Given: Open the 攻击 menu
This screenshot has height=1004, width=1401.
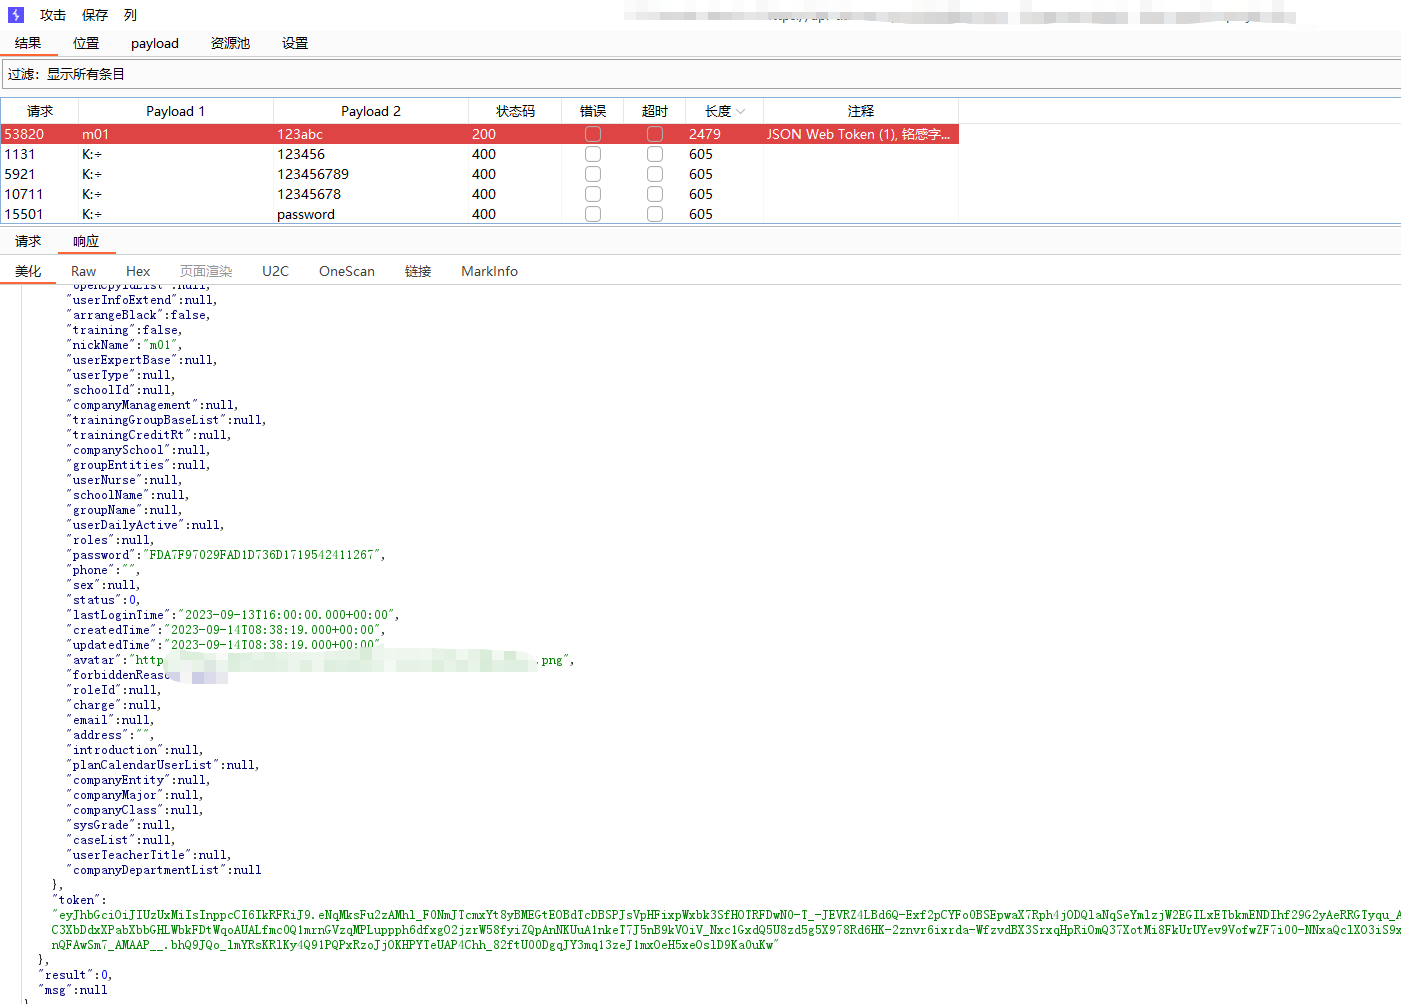Looking at the screenshot, I should coord(53,15).
